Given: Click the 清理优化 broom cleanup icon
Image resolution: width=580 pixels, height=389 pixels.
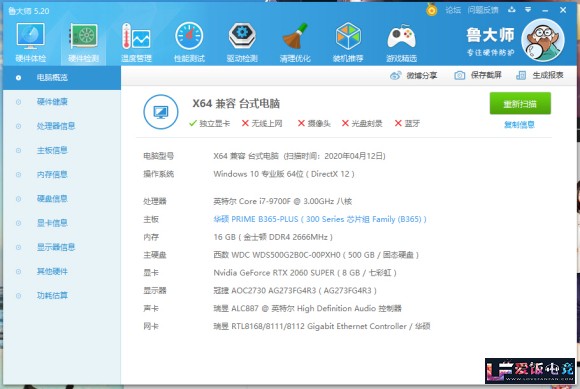Looking at the screenshot, I should (x=295, y=42).
